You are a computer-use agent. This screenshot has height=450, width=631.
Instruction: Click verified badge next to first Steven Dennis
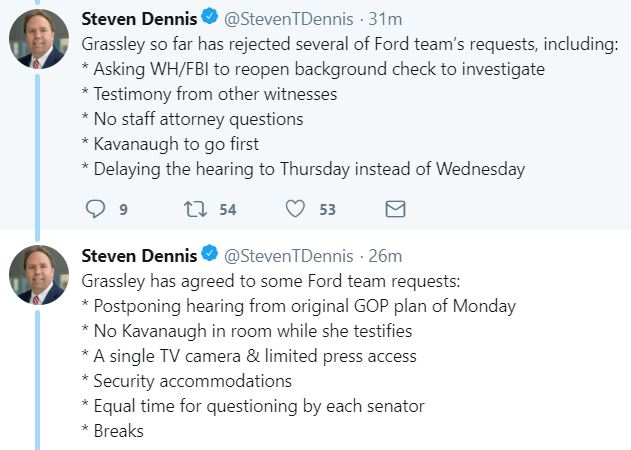(x=210, y=17)
